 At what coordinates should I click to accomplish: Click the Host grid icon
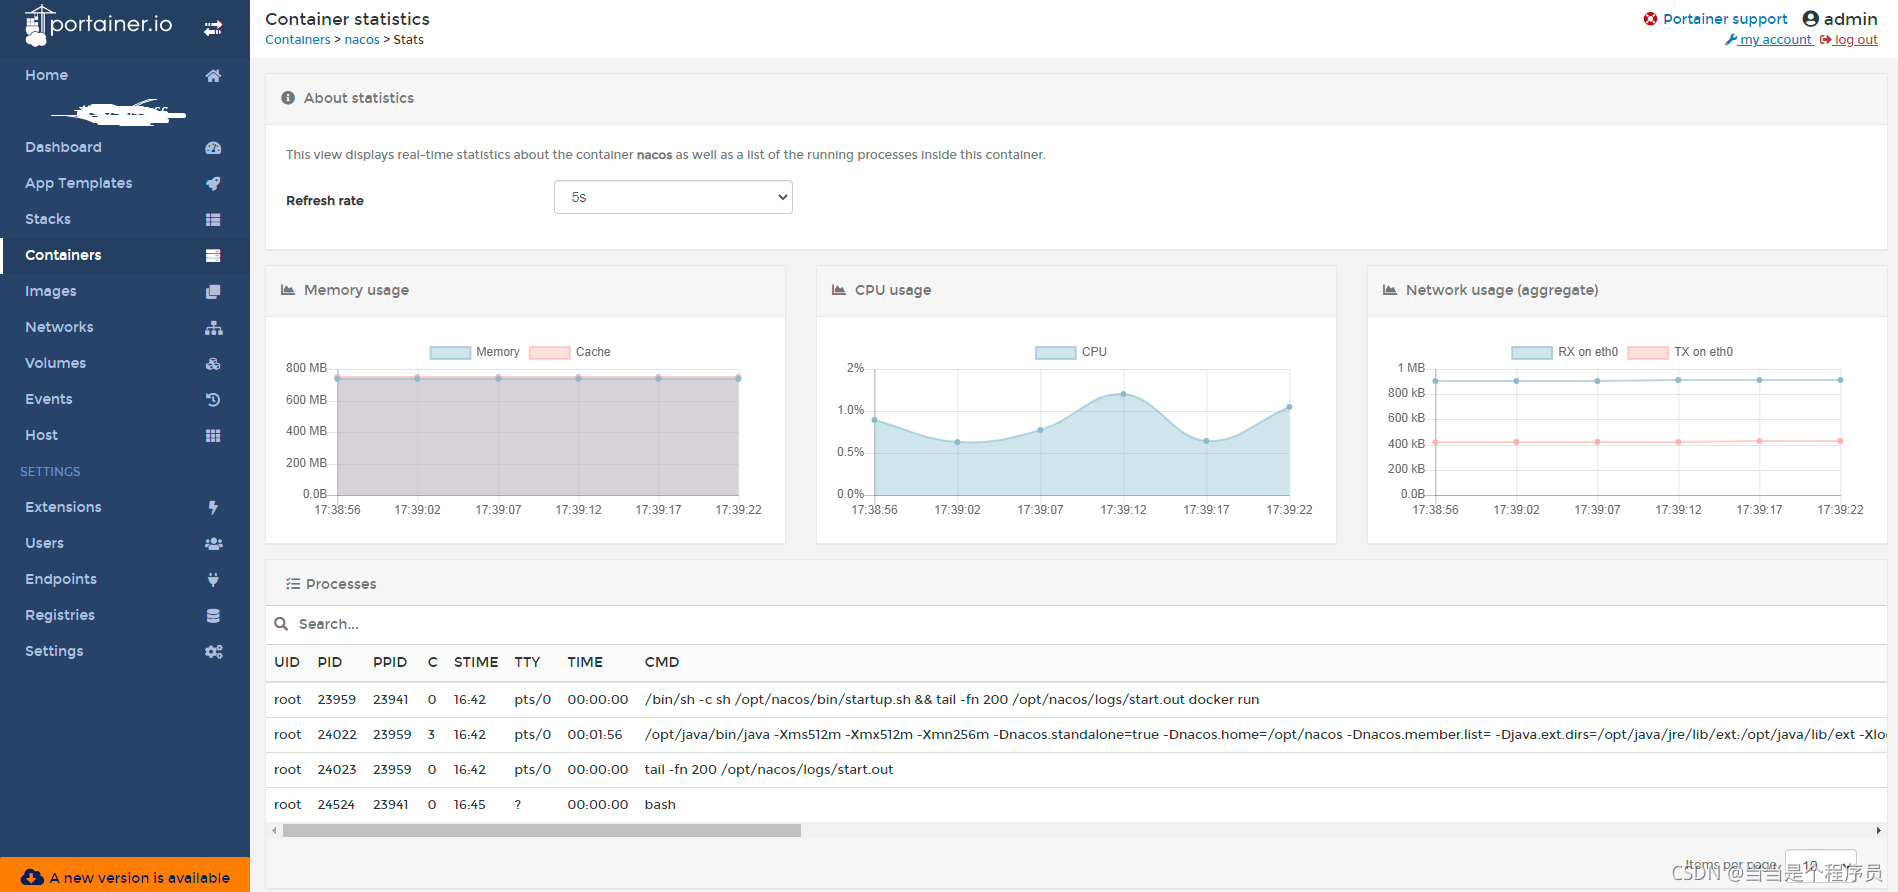213,435
